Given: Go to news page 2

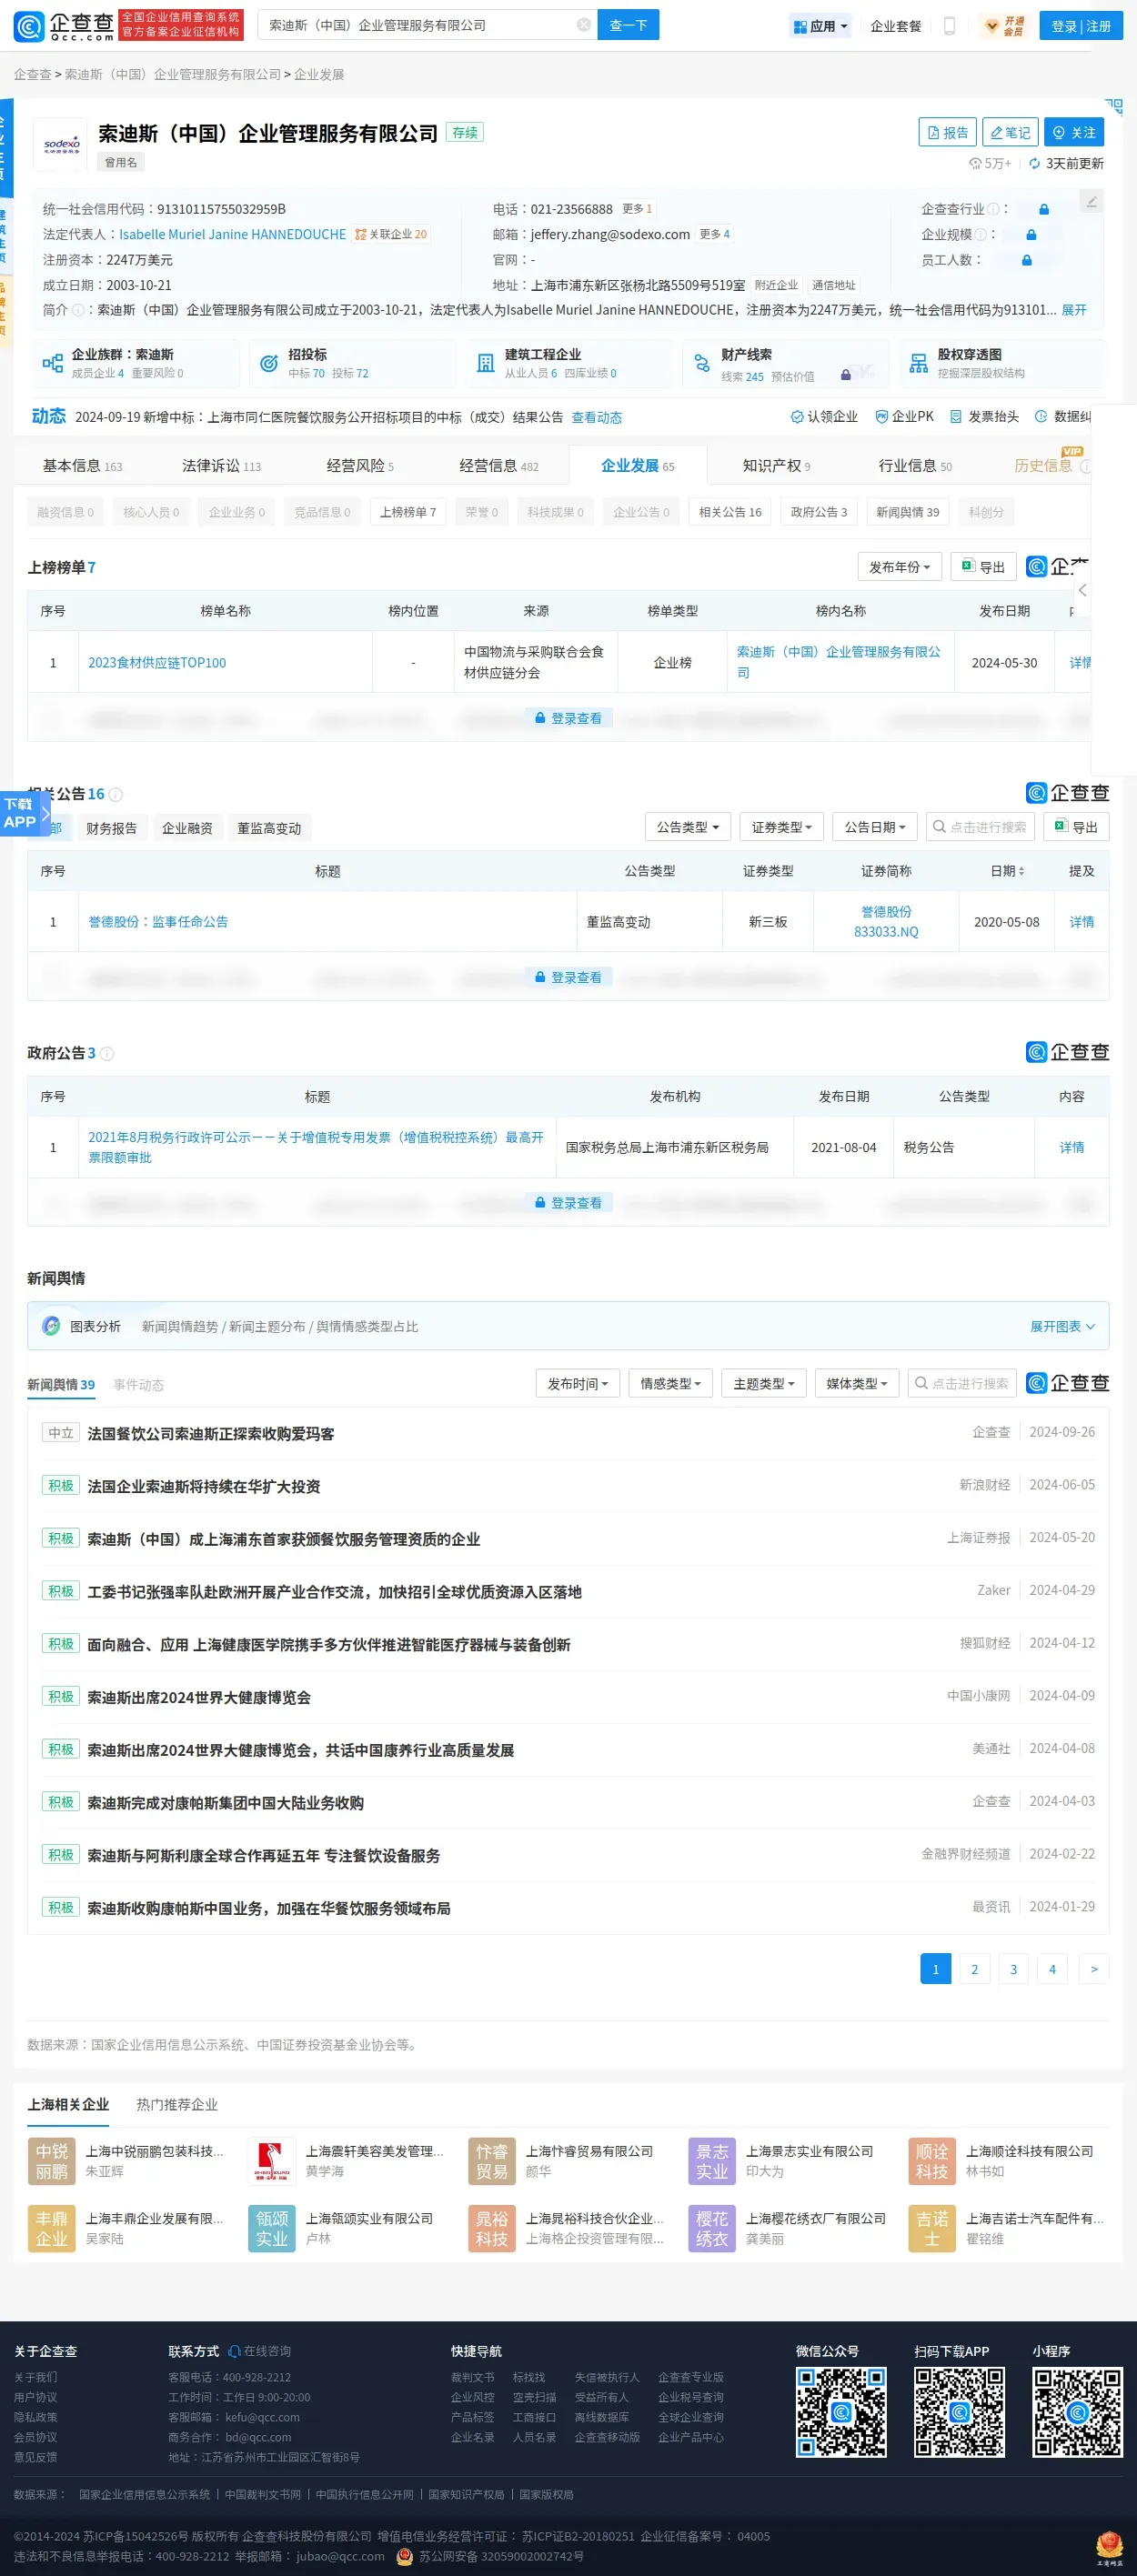Looking at the screenshot, I should point(974,1969).
